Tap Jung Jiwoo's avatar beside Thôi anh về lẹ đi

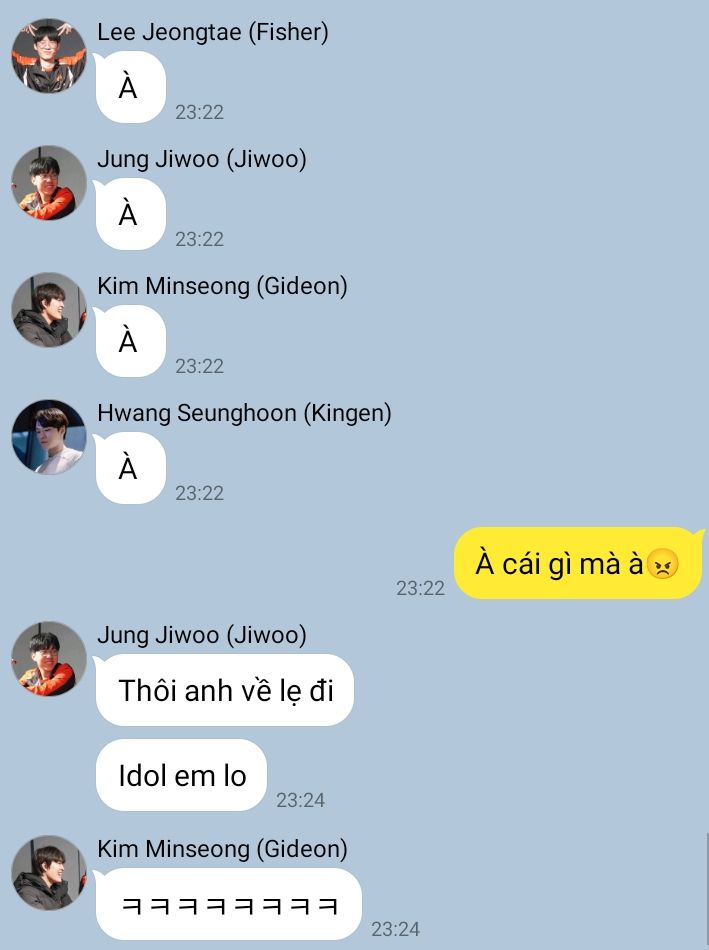tap(49, 659)
